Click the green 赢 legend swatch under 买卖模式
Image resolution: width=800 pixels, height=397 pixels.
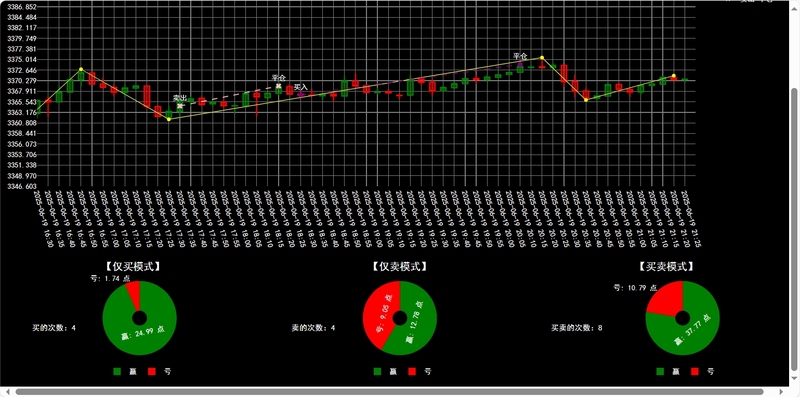pyautogui.click(x=660, y=371)
